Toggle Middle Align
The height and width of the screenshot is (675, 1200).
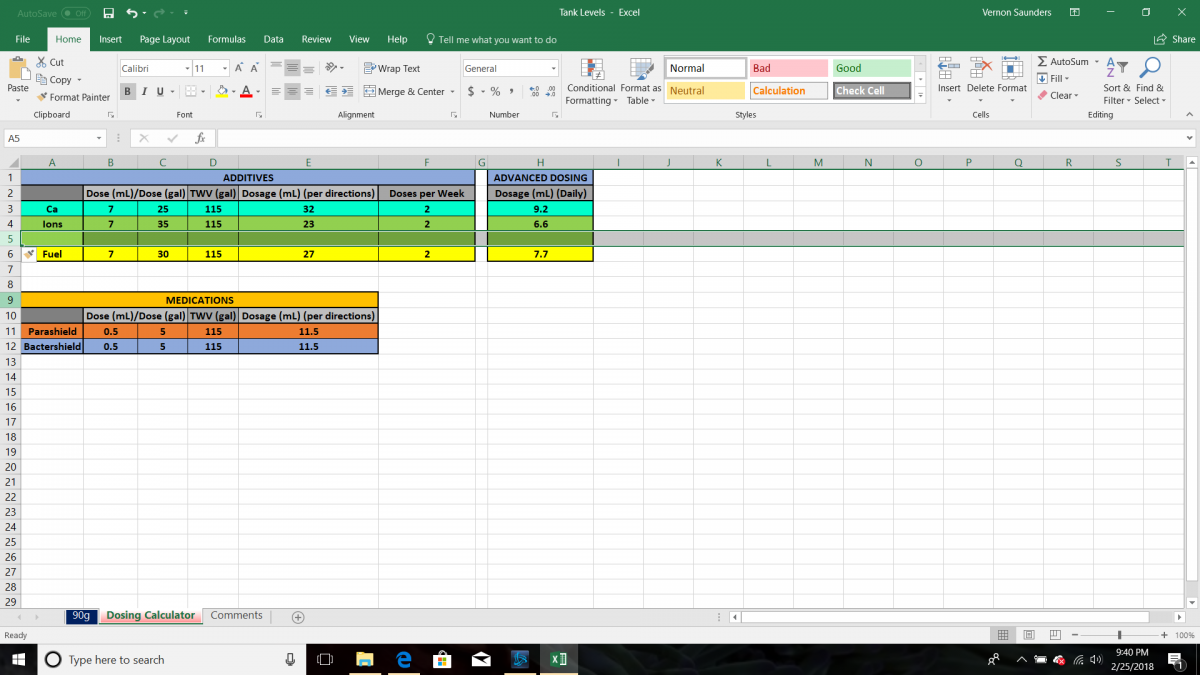291,68
